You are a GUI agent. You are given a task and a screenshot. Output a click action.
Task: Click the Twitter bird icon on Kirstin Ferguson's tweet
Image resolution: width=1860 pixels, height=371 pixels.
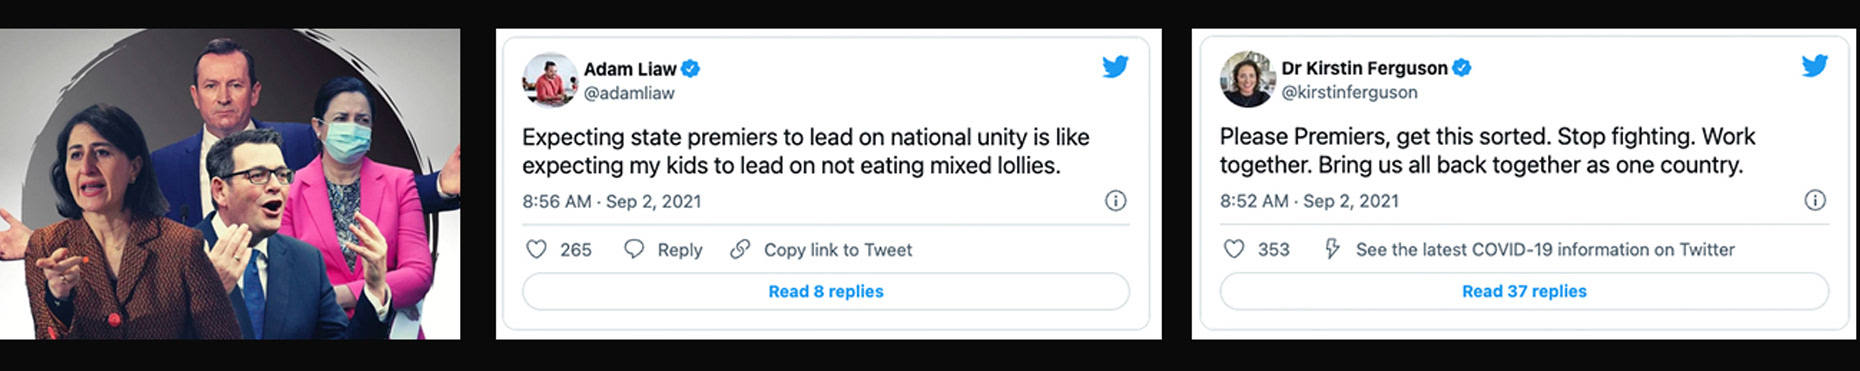point(1814,66)
